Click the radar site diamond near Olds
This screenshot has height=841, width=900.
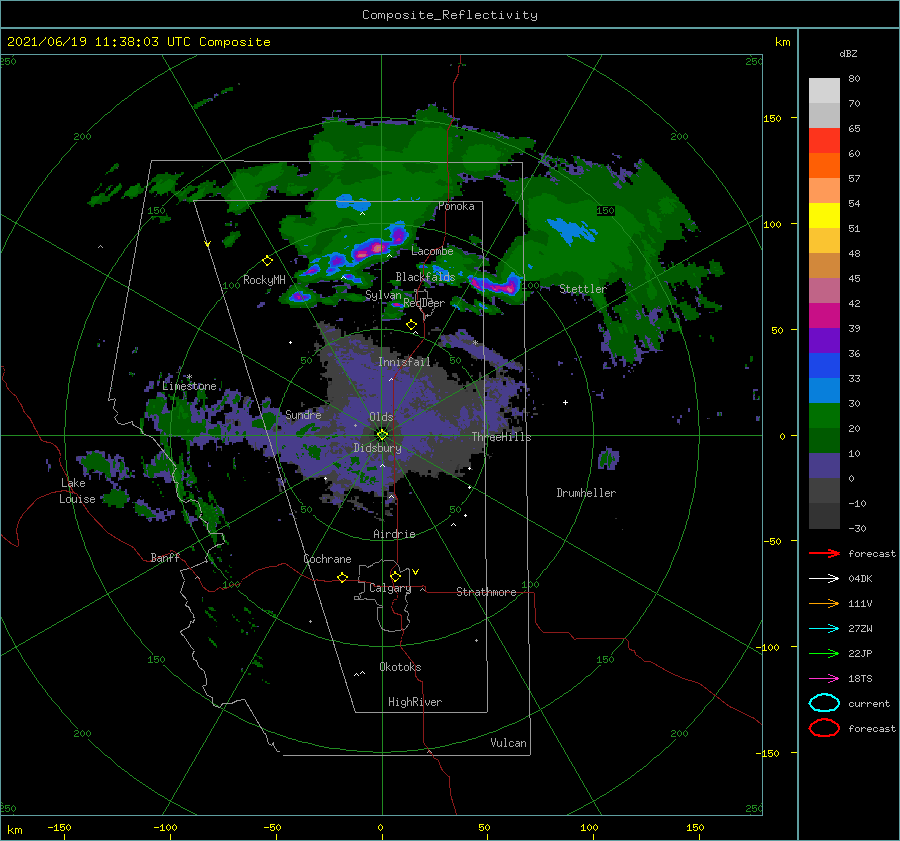(382, 435)
